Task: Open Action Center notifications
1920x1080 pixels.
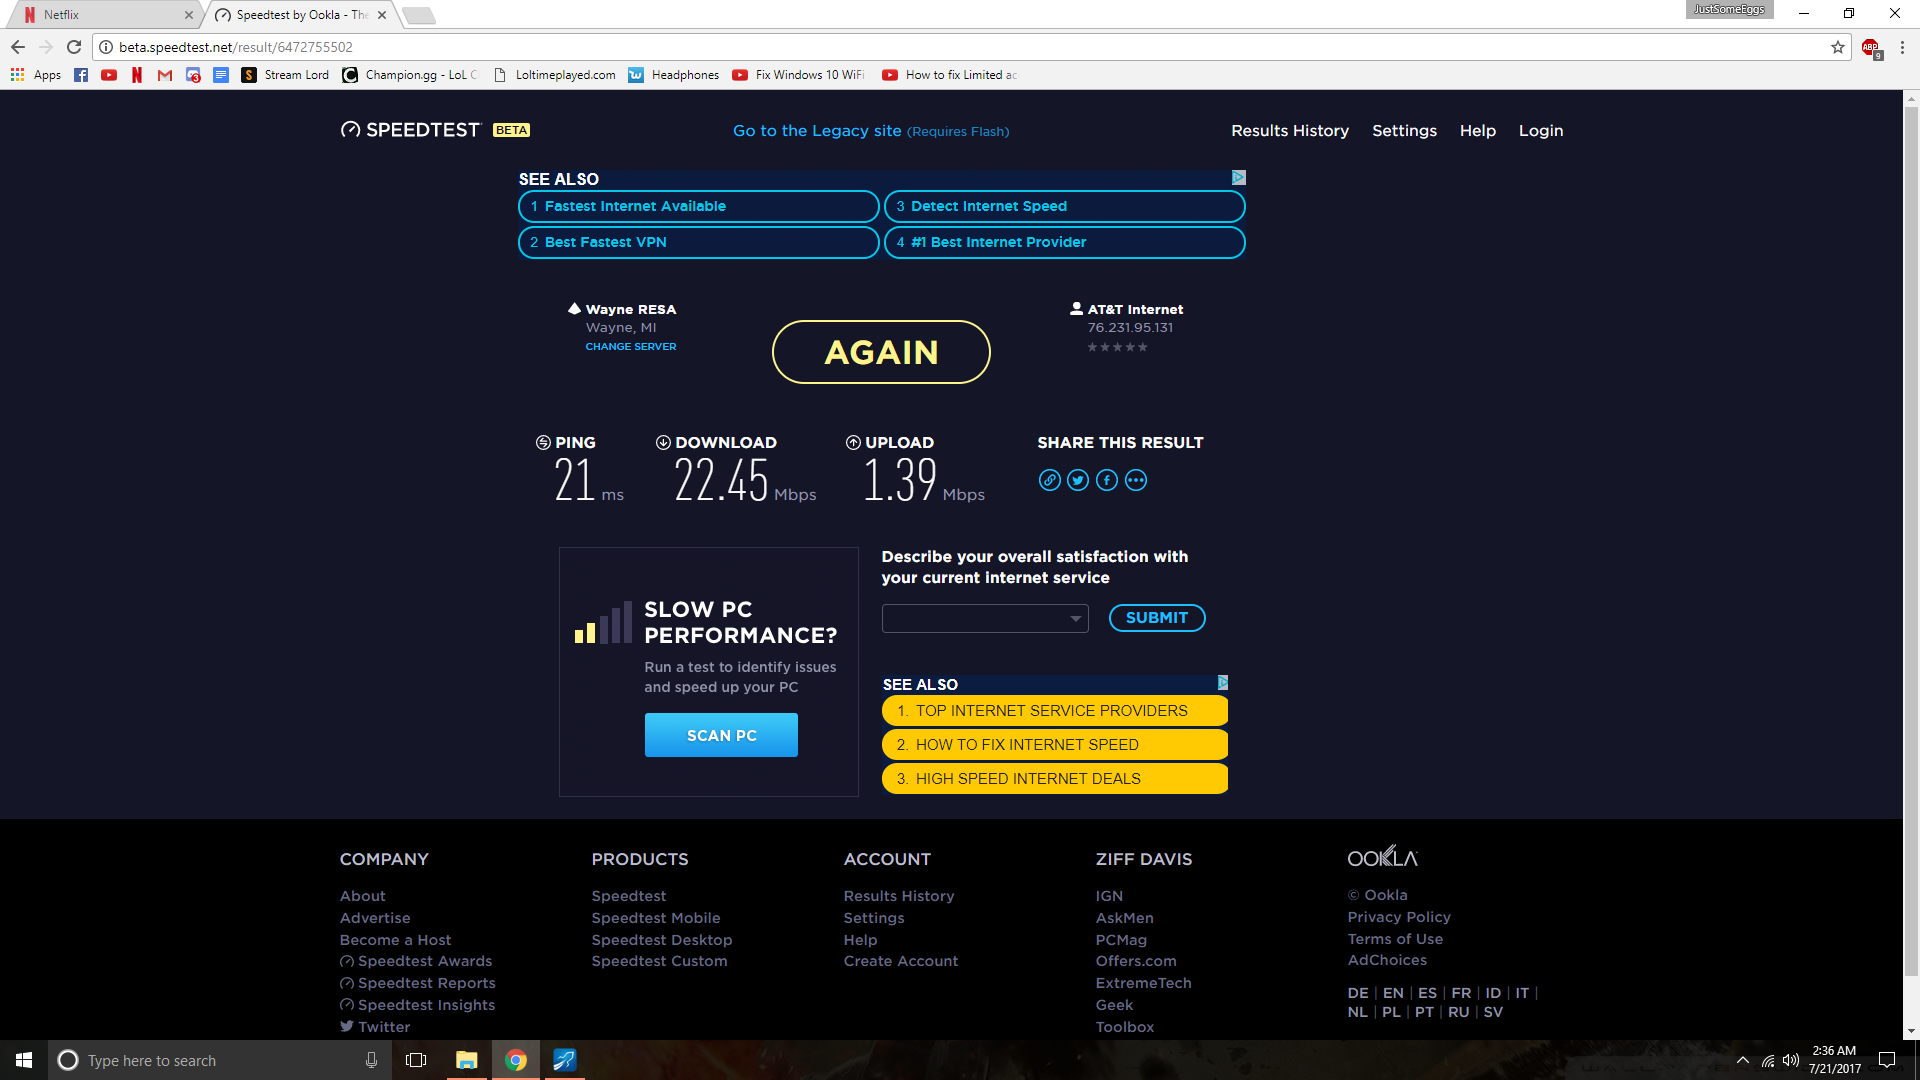Action: click(1887, 1060)
